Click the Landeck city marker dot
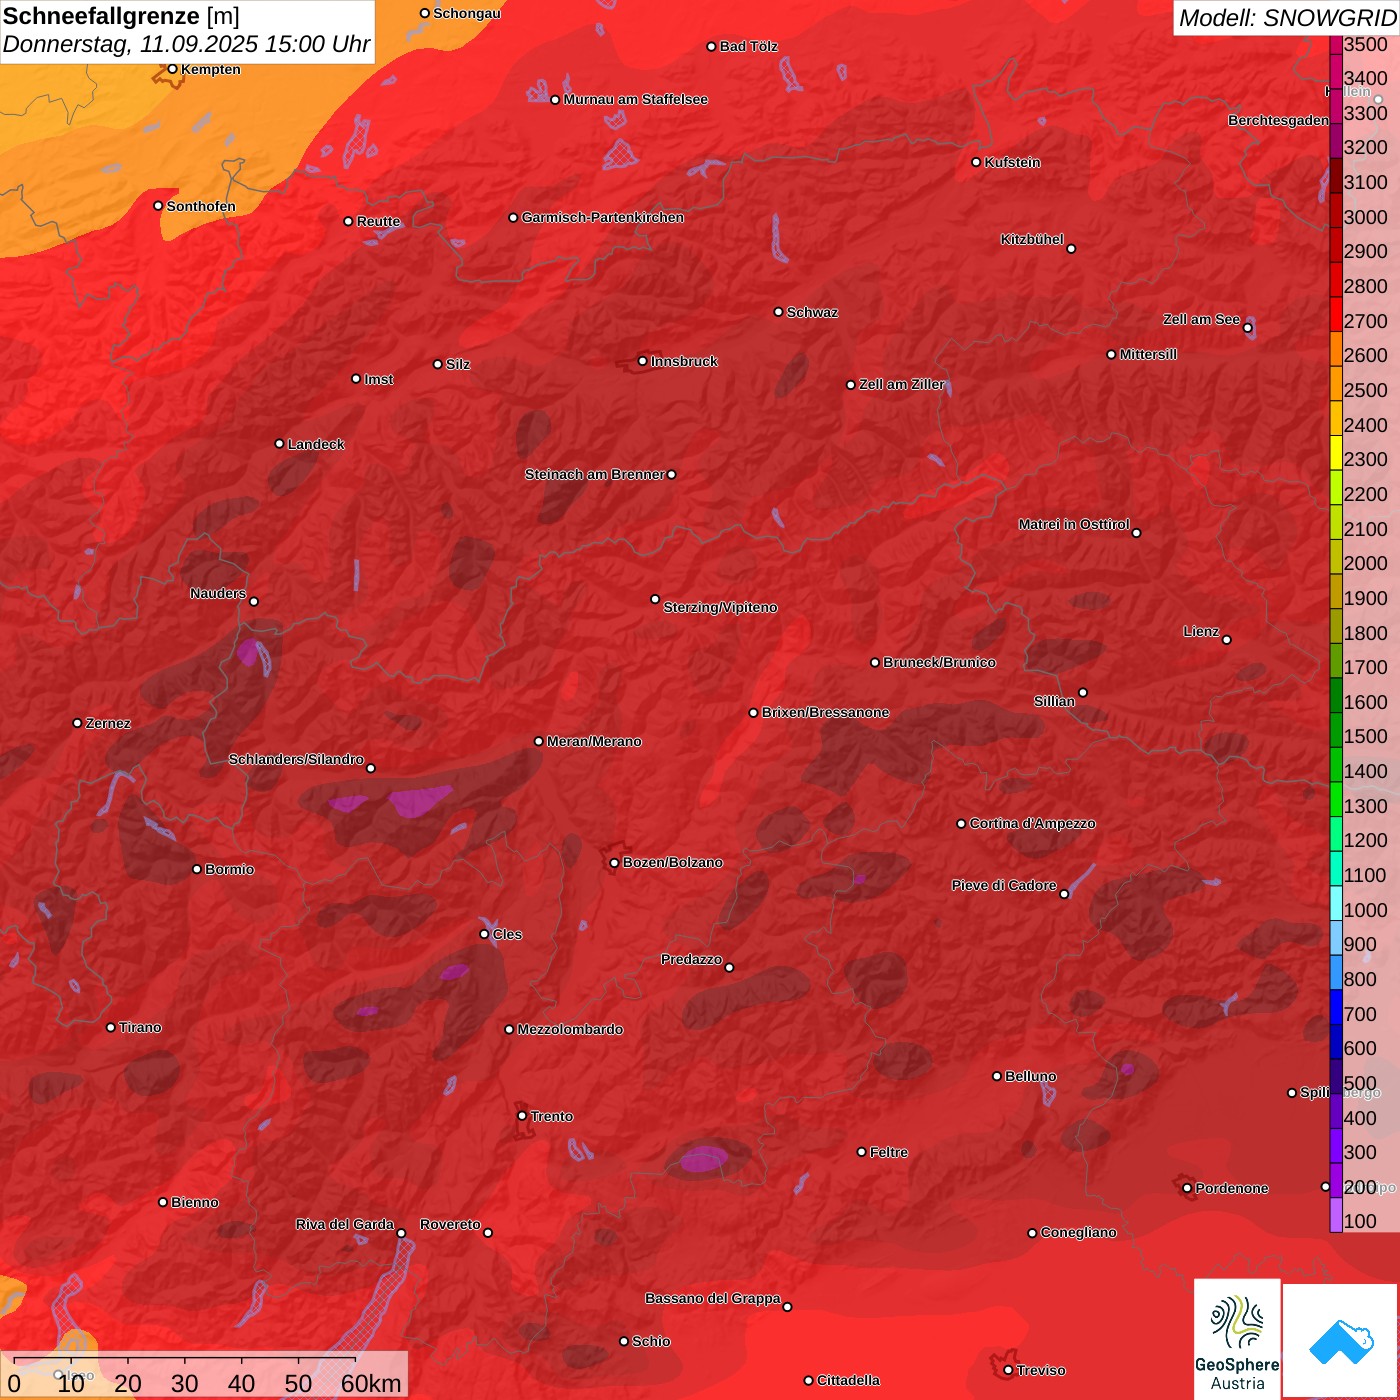 [279, 444]
